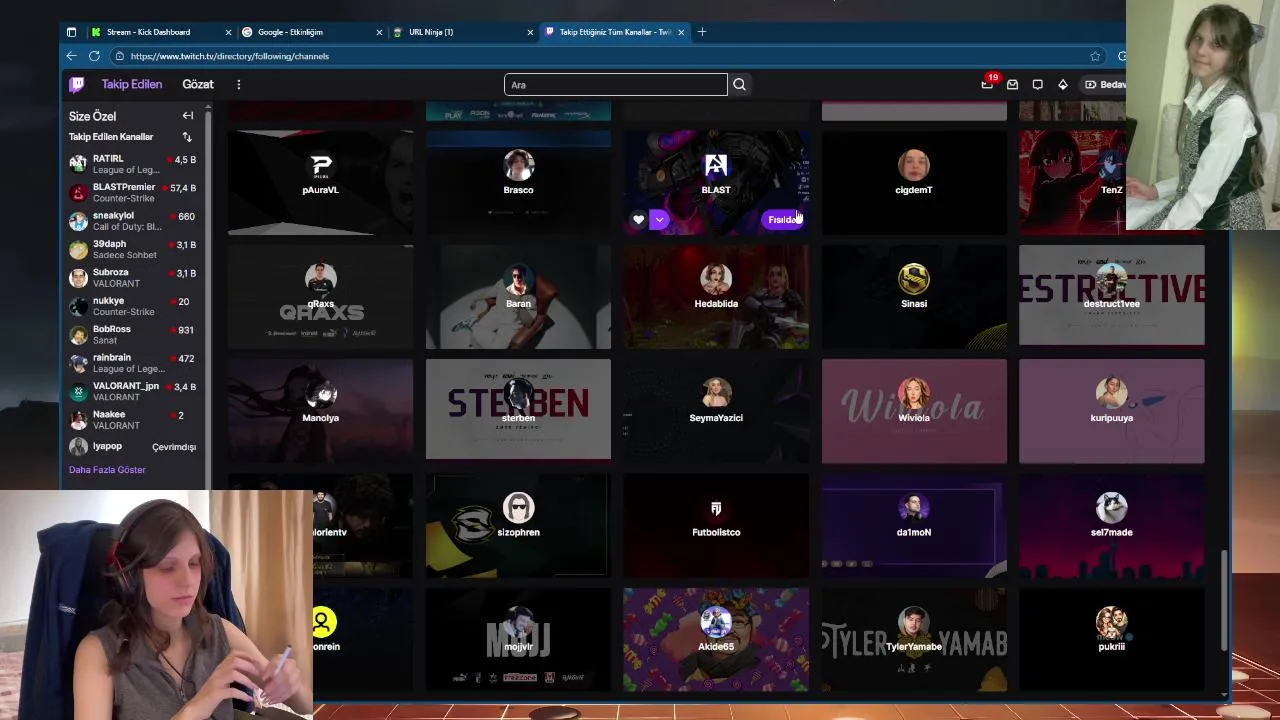Open sneakylol channel in sidebar

click(x=133, y=221)
